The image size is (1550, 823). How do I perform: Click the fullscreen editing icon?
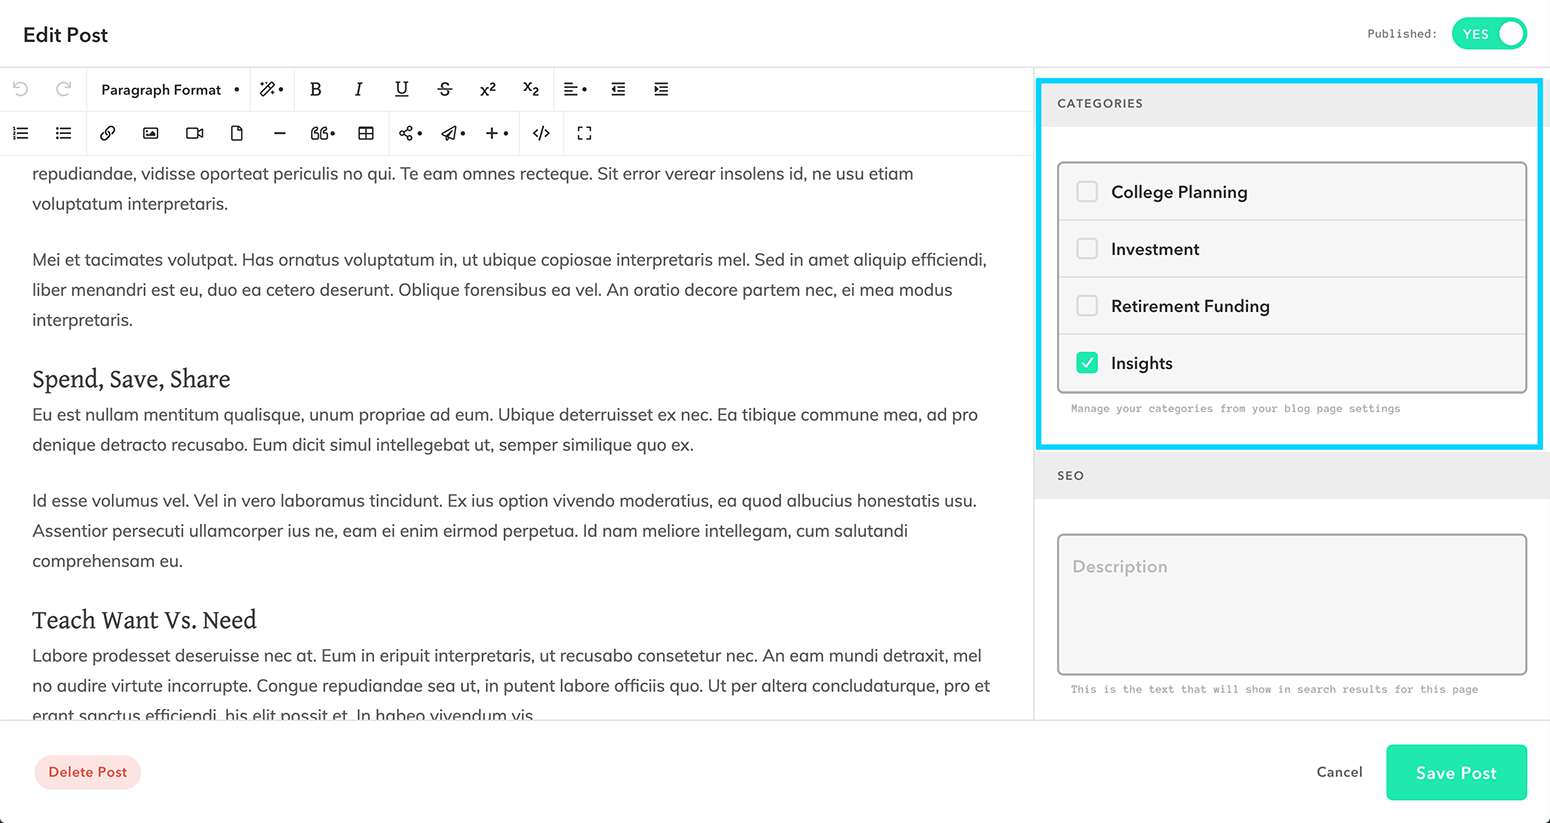pyautogui.click(x=584, y=132)
